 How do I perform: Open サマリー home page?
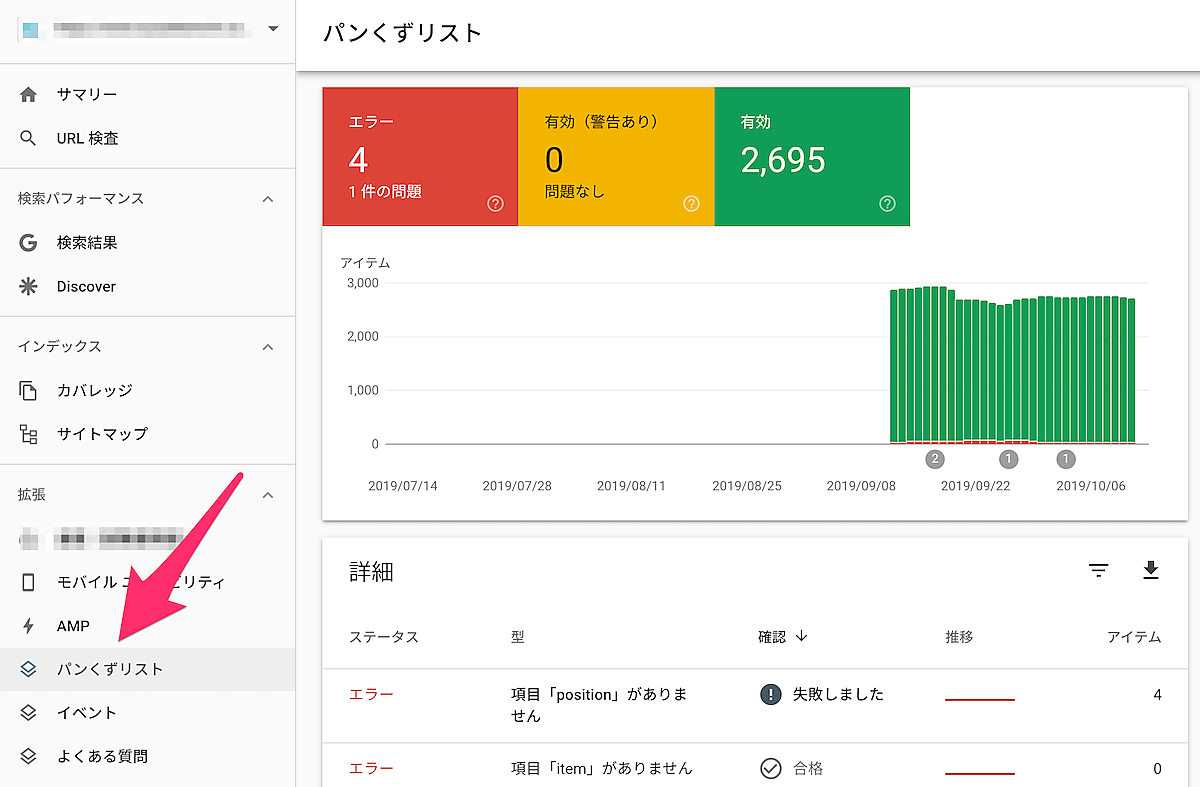(x=87, y=95)
